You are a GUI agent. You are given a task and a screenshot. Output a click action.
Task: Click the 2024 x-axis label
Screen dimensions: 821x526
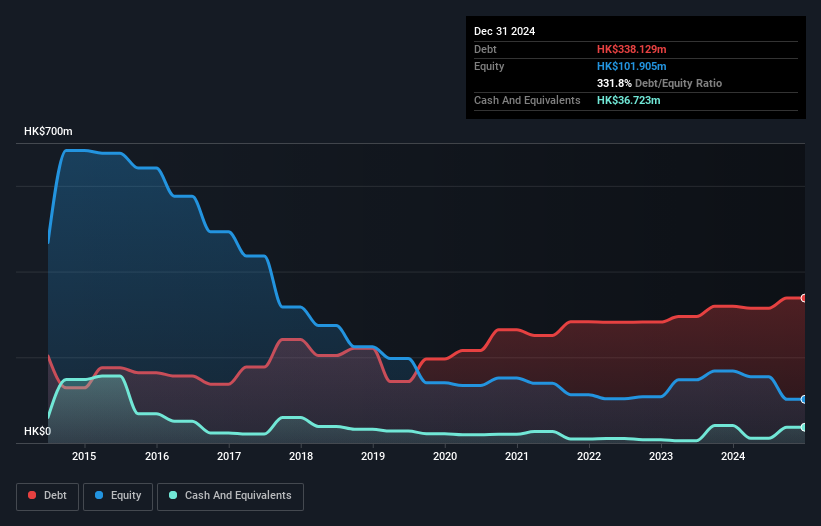tap(733, 456)
